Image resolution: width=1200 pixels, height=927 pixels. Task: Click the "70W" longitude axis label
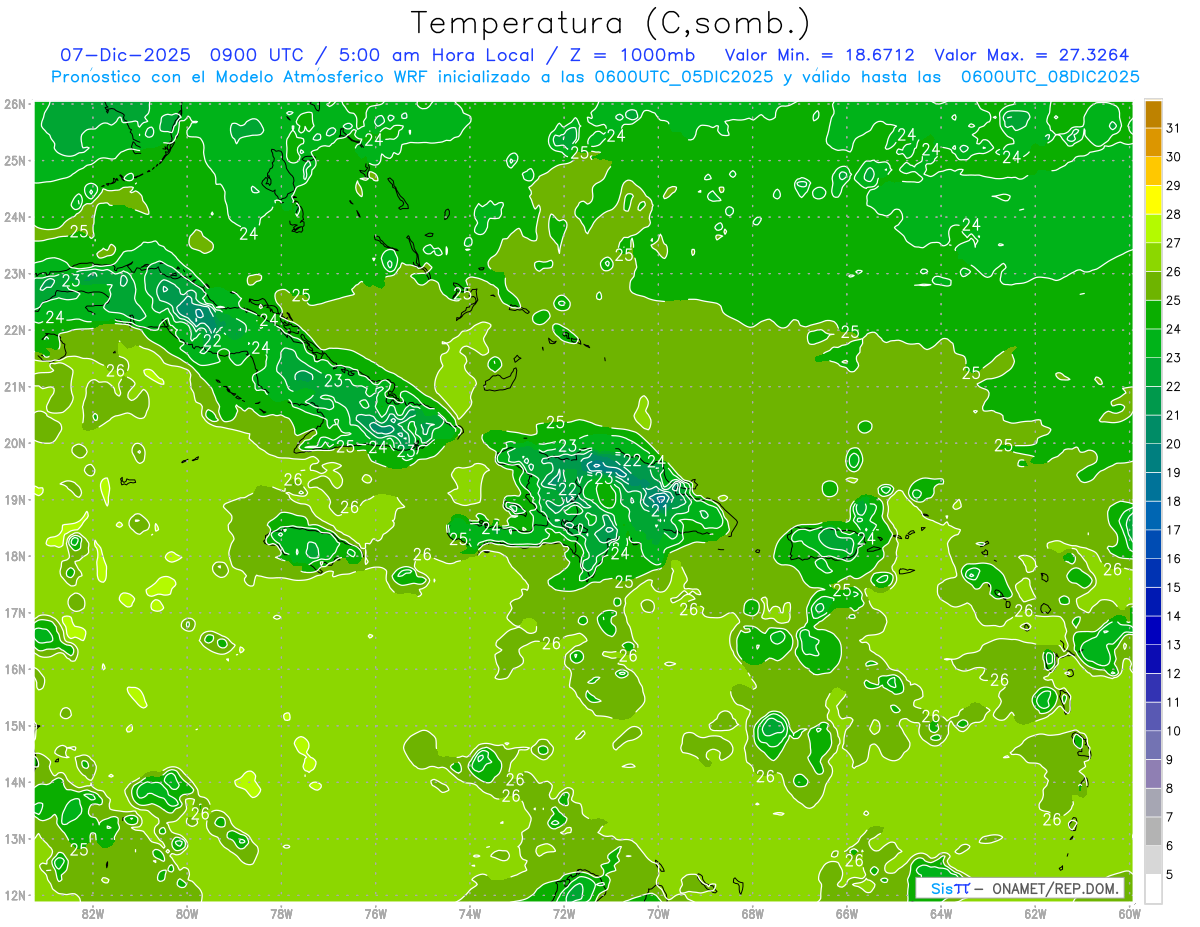(x=658, y=913)
